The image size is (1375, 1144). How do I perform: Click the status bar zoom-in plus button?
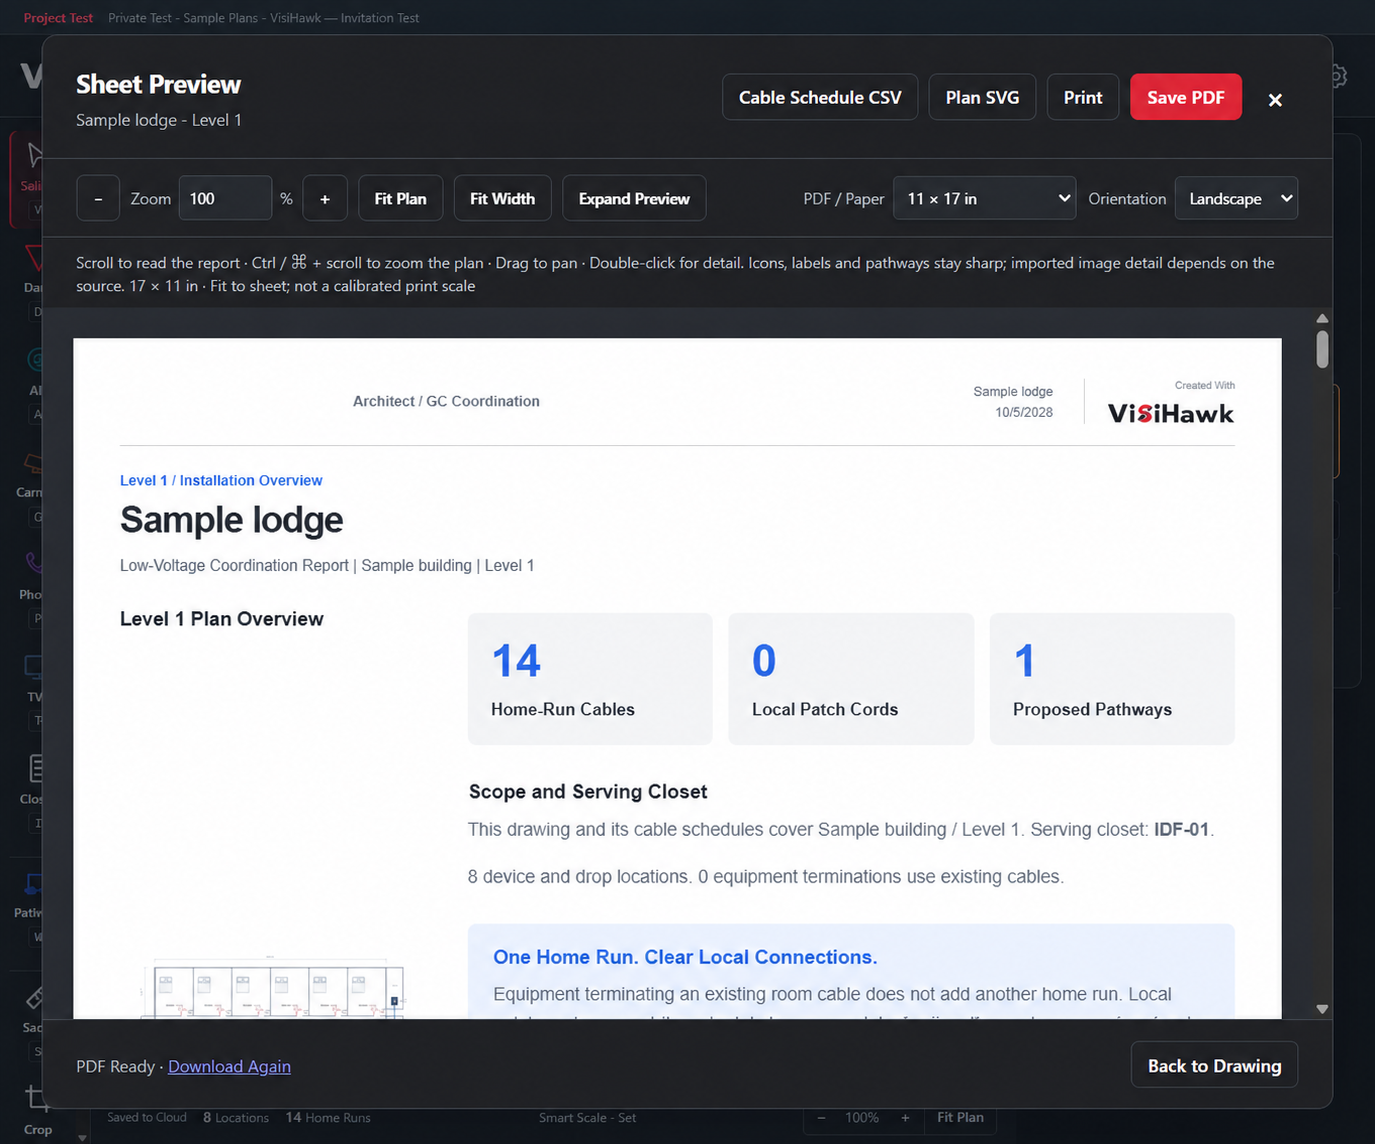click(905, 1118)
